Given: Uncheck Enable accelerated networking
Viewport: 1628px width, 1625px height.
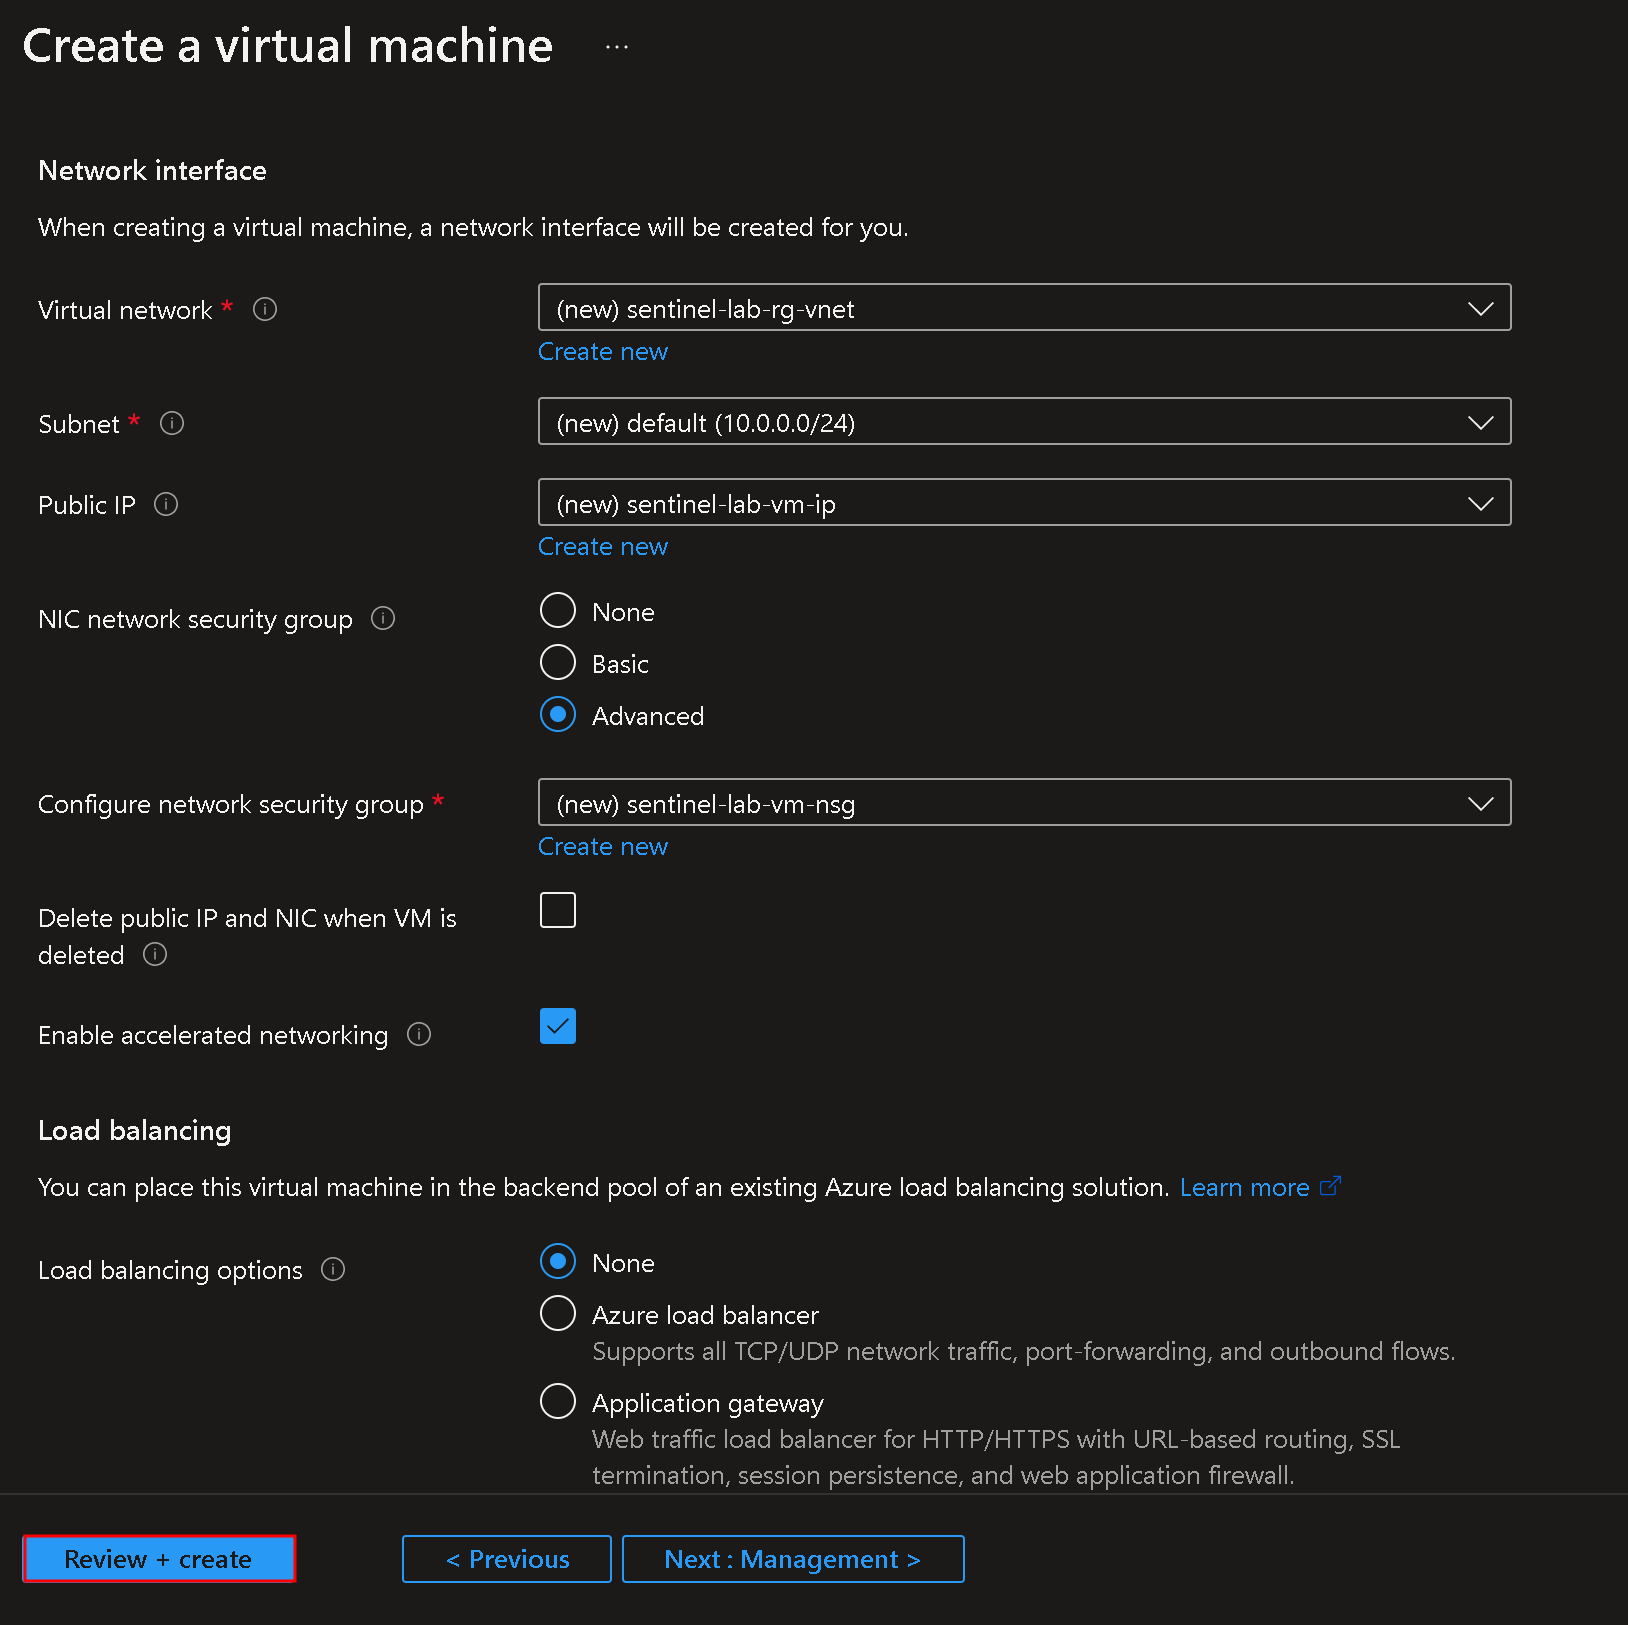Looking at the screenshot, I should click(x=557, y=1026).
